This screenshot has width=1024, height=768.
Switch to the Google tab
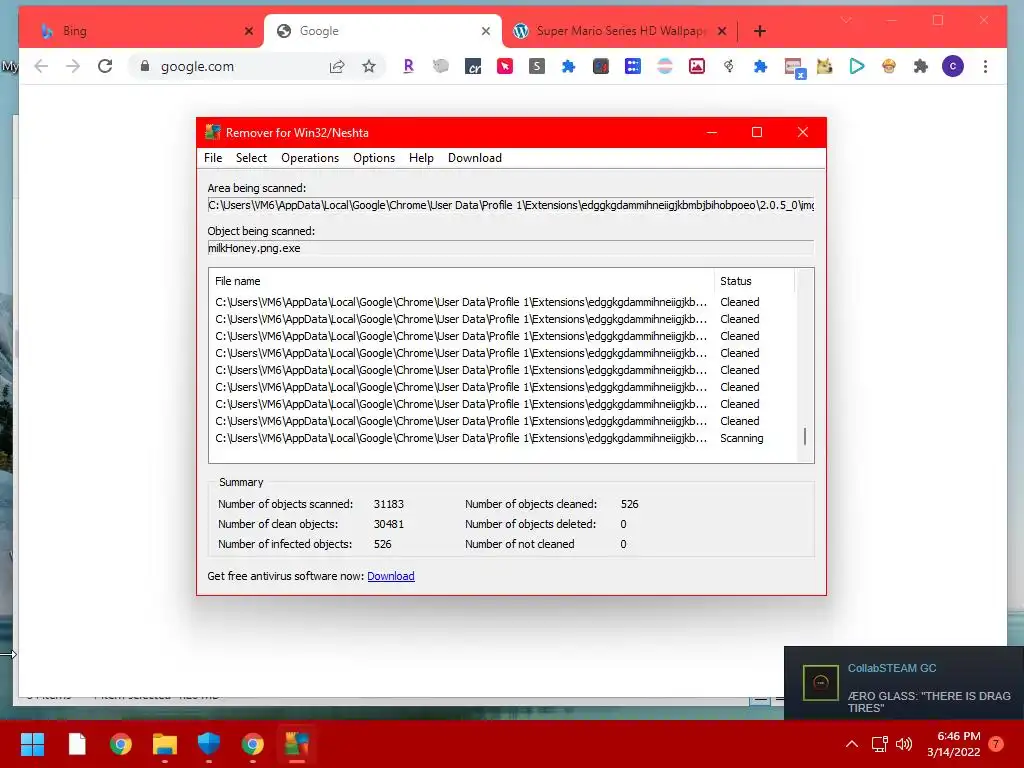tap(383, 31)
